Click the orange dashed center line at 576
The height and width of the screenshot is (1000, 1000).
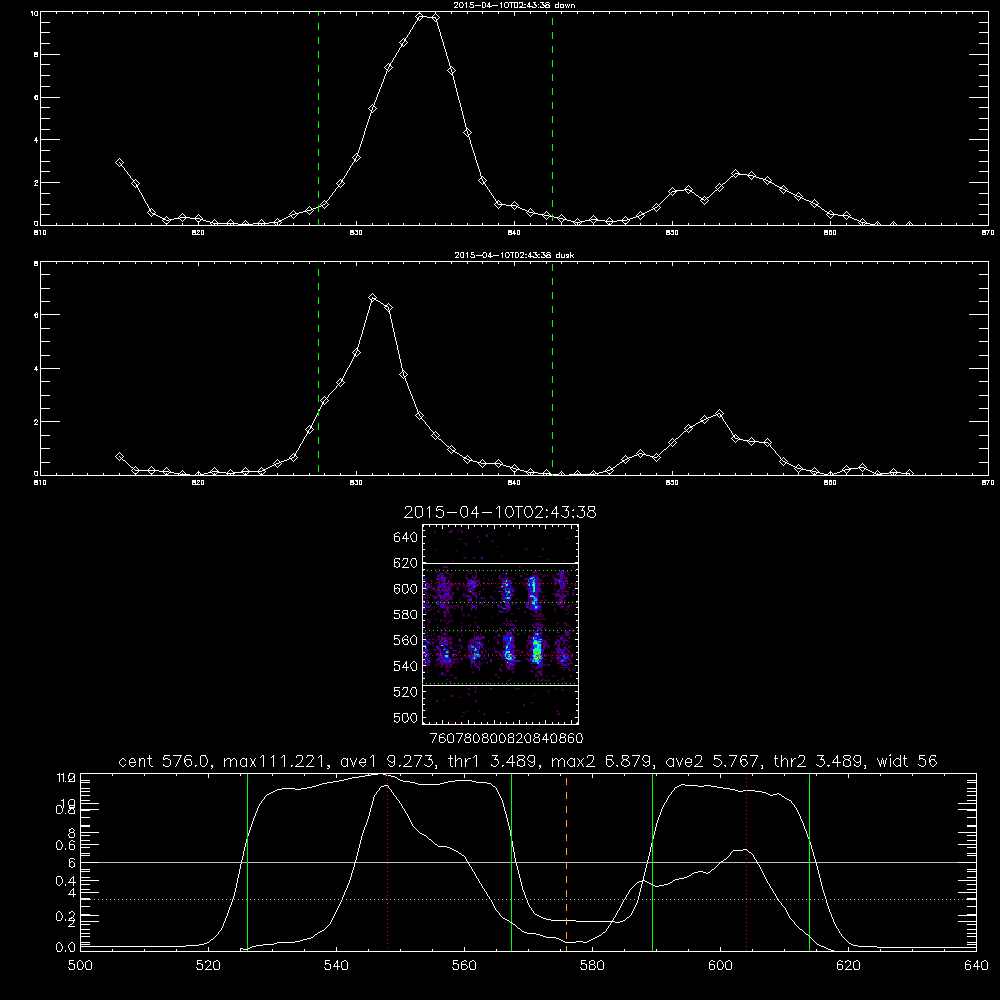pos(566,862)
